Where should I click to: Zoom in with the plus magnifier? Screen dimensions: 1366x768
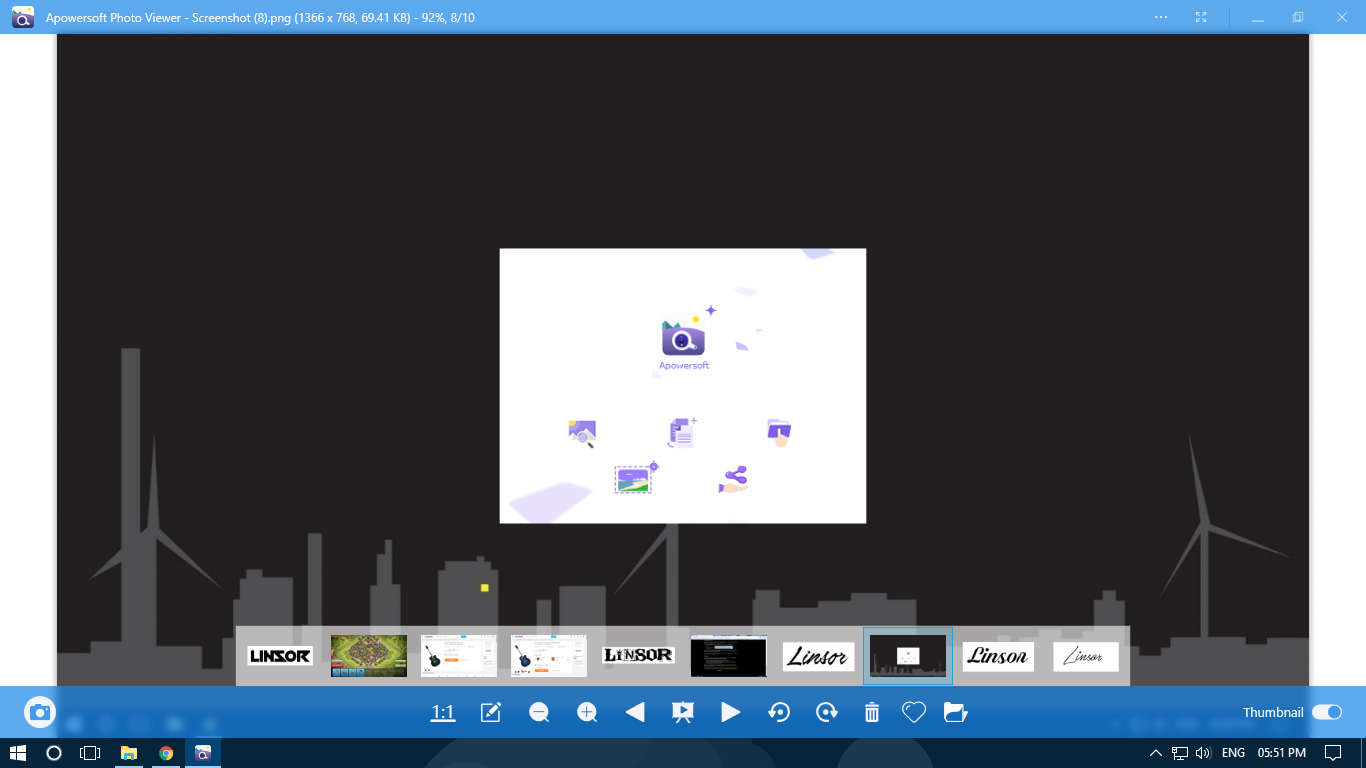point(587,712)
